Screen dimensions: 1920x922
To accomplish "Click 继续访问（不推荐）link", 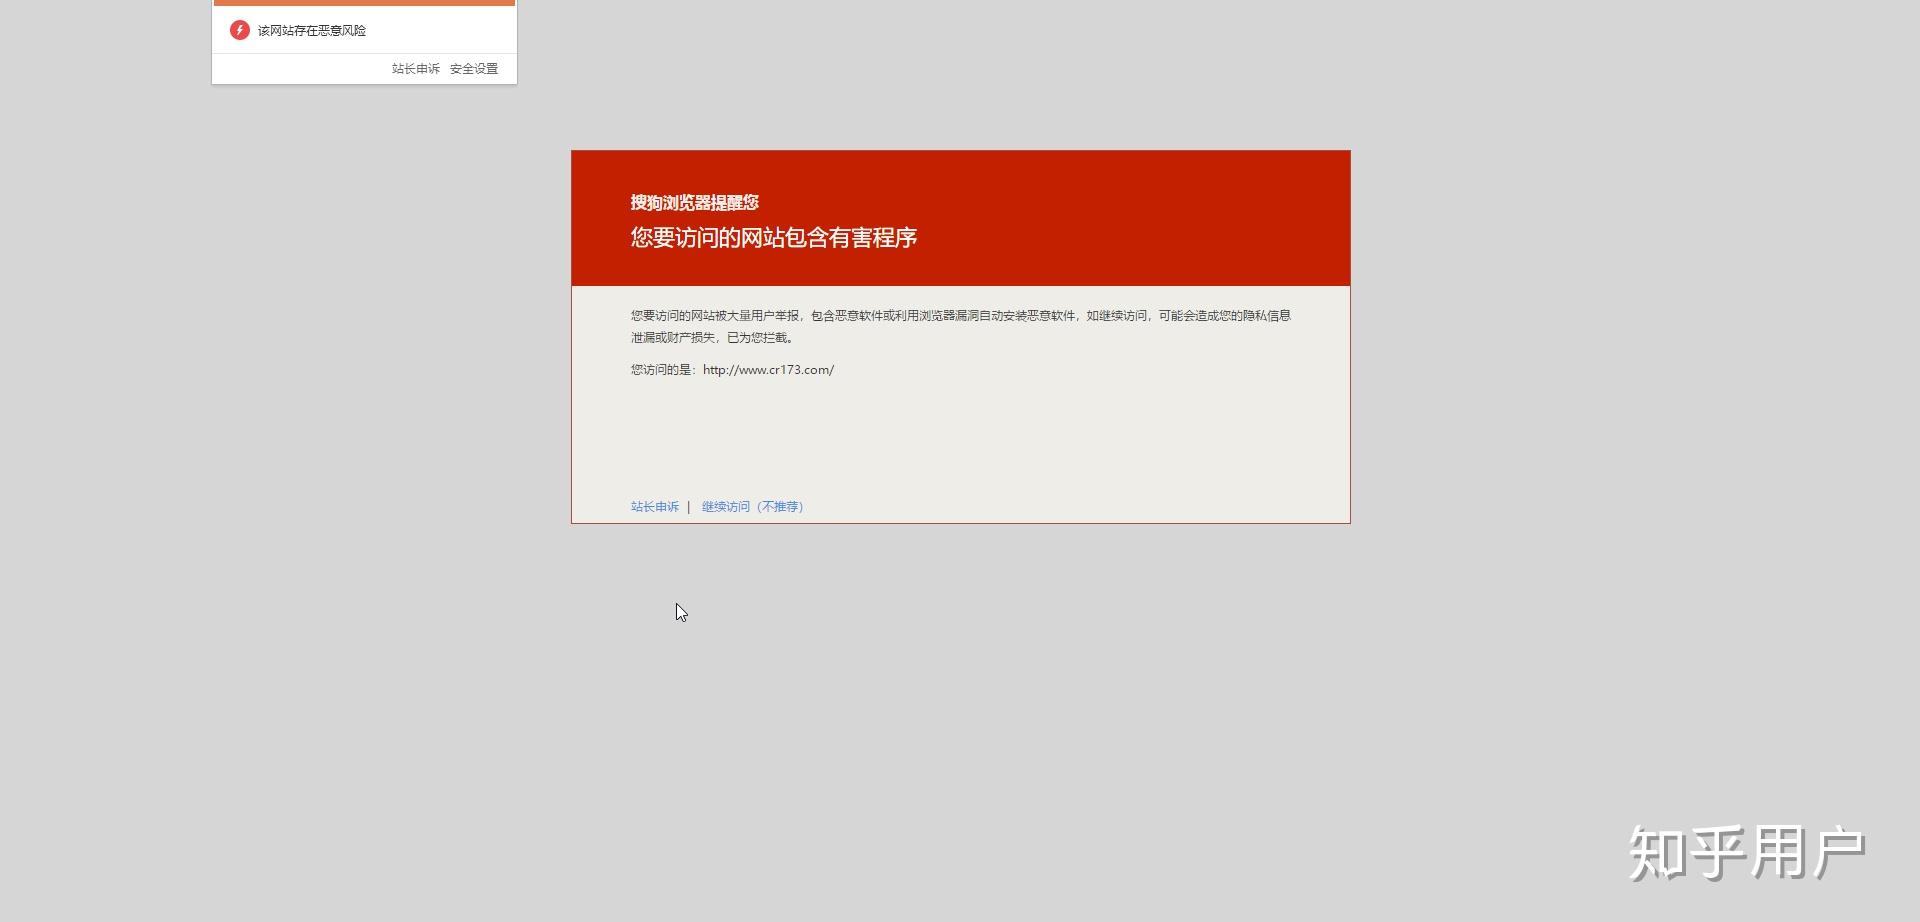I will 753,507.
